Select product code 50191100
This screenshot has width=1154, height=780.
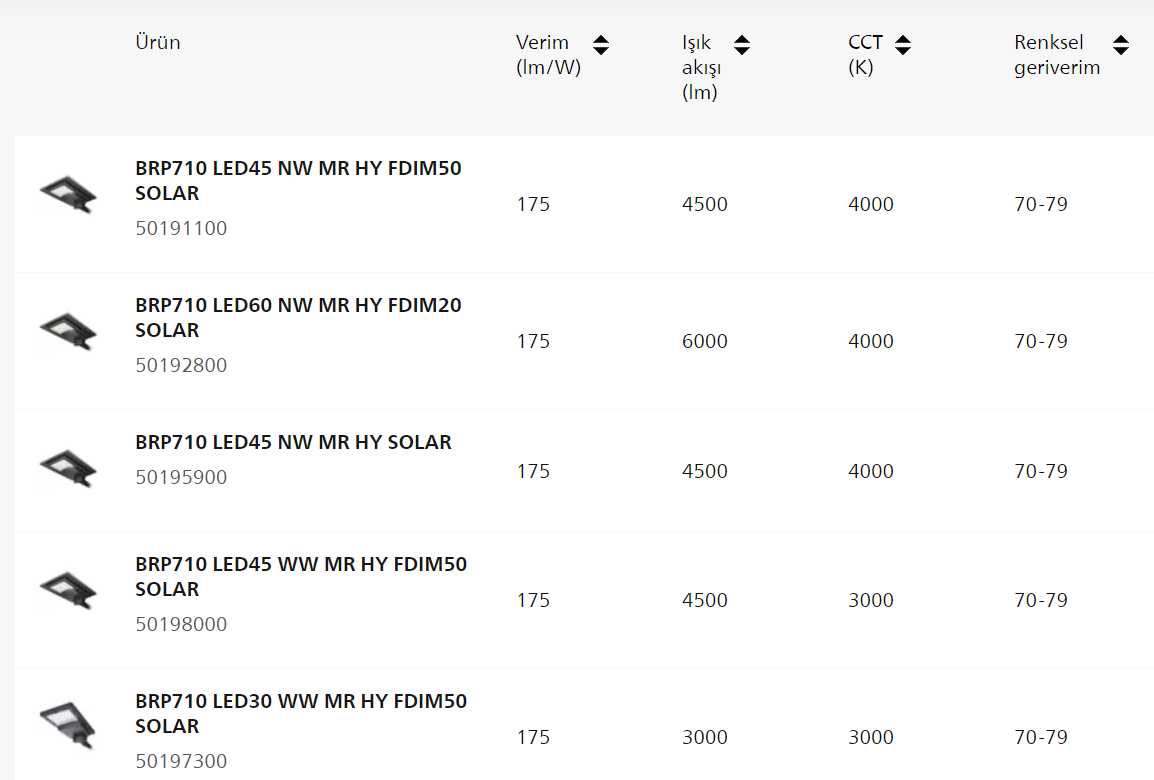(x=181, y=228)
